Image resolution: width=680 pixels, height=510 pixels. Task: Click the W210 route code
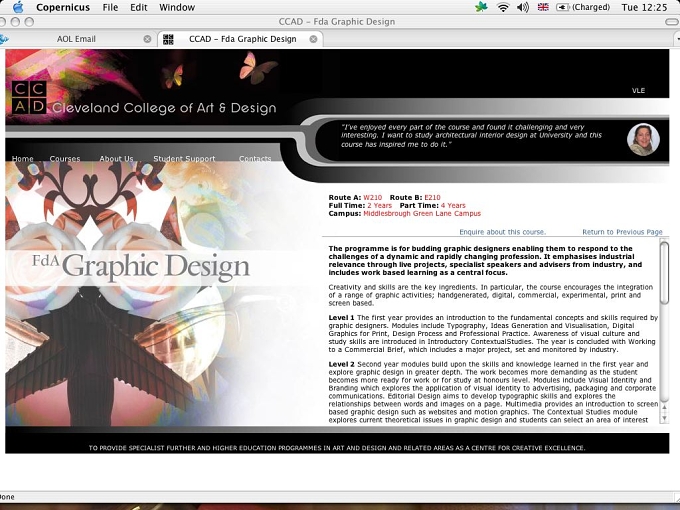point(373,197)
